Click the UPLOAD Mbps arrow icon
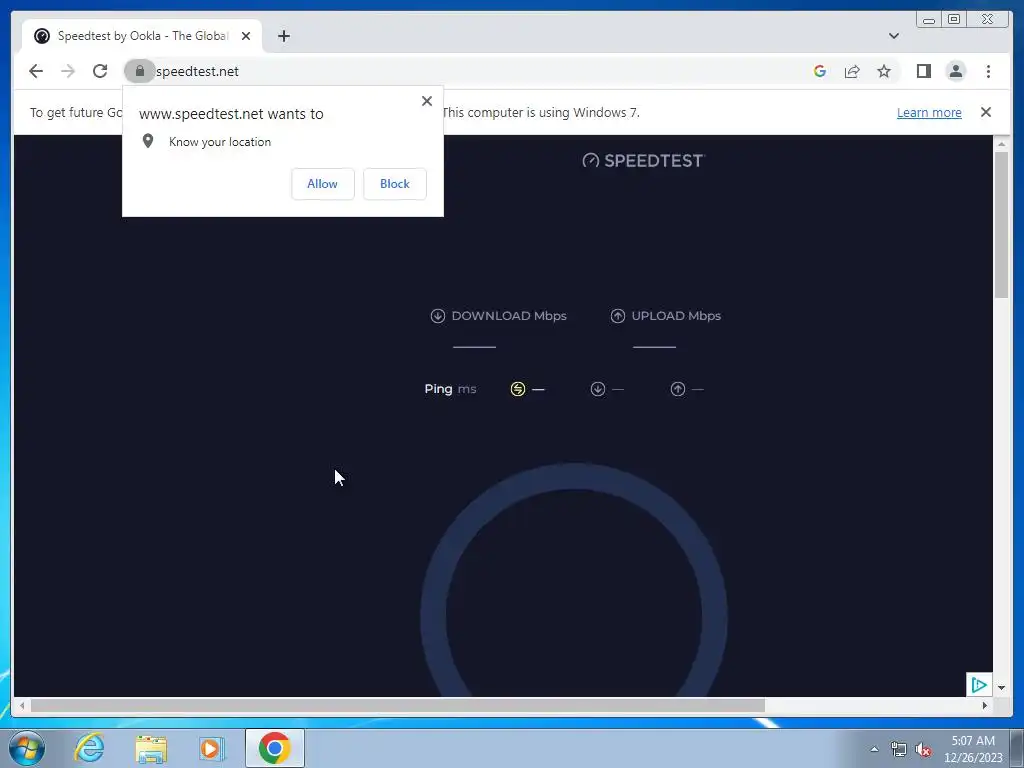The height and width of the screenshot is (768, 1024). [x=617, y=316]
